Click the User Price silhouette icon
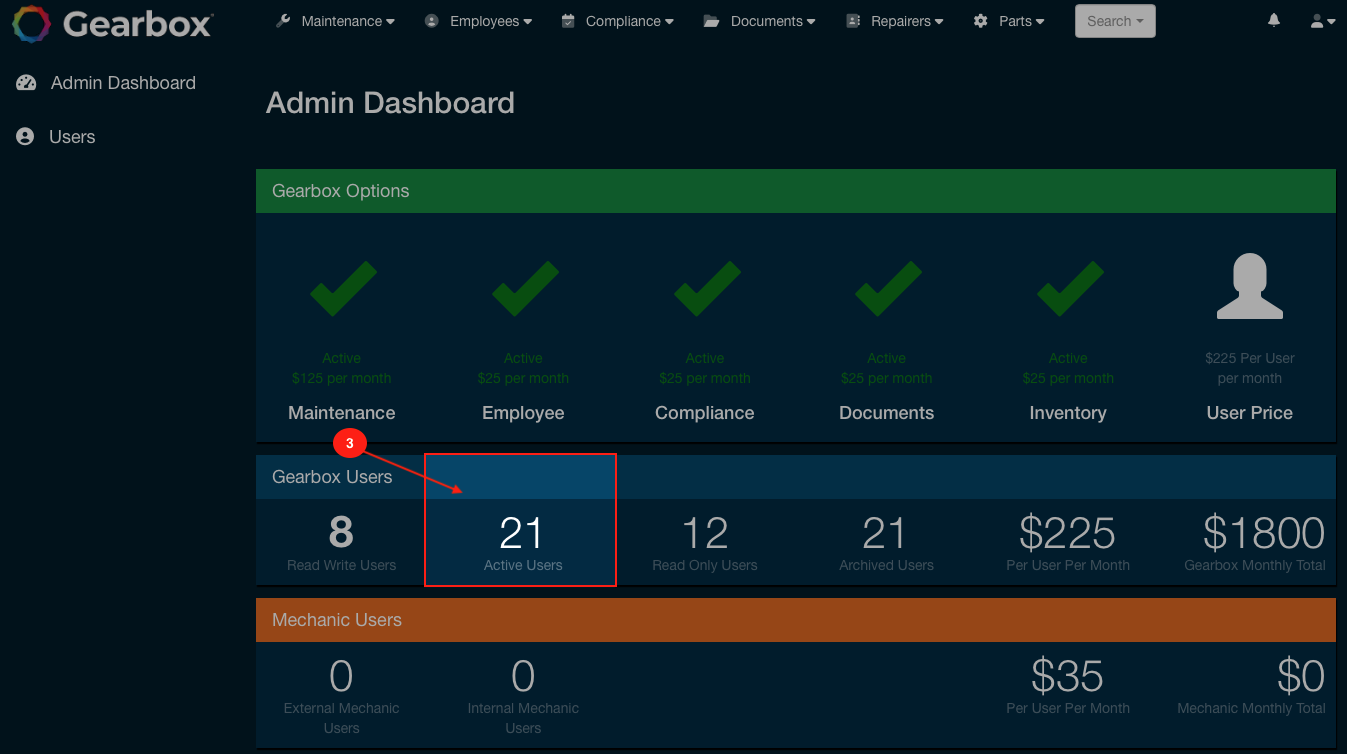 1249,286
